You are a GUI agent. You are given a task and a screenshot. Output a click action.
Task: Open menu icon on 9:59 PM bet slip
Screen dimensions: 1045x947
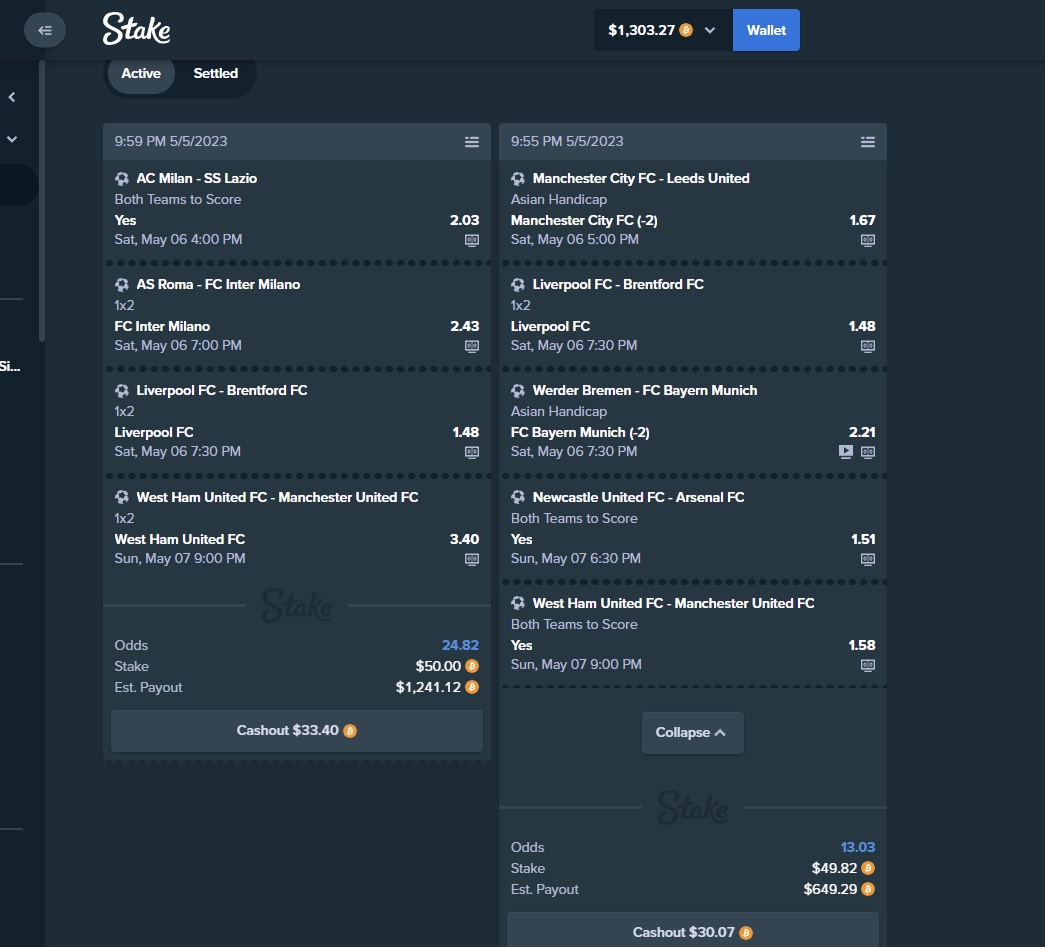point(472,142)
